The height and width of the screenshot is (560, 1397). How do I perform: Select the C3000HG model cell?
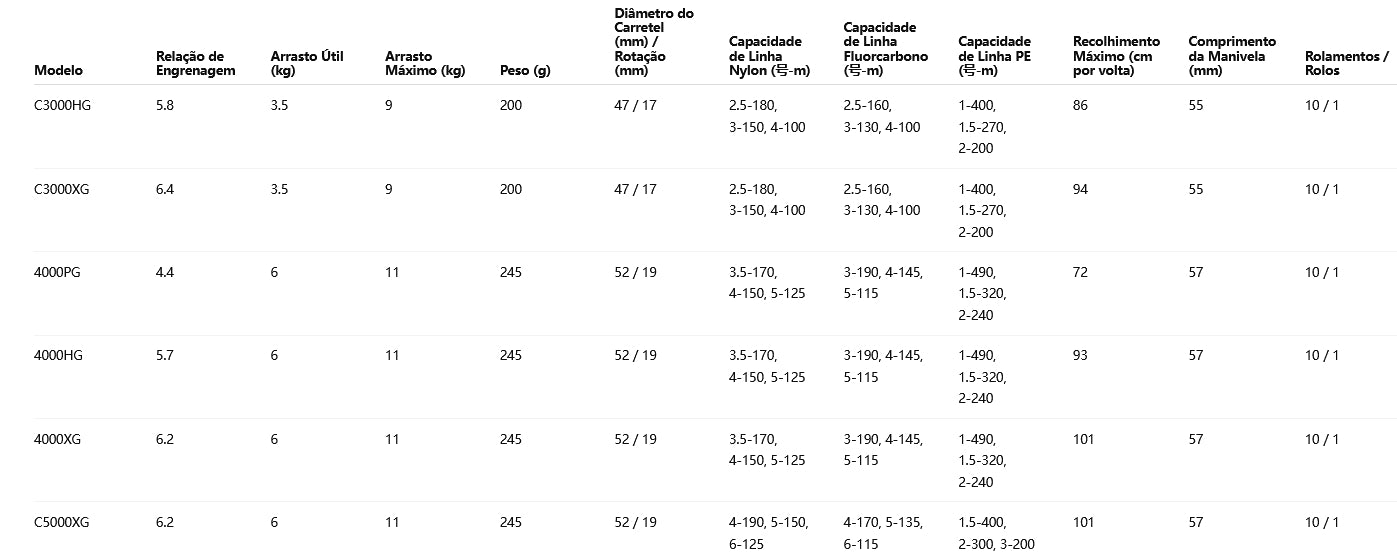point(62,105)
